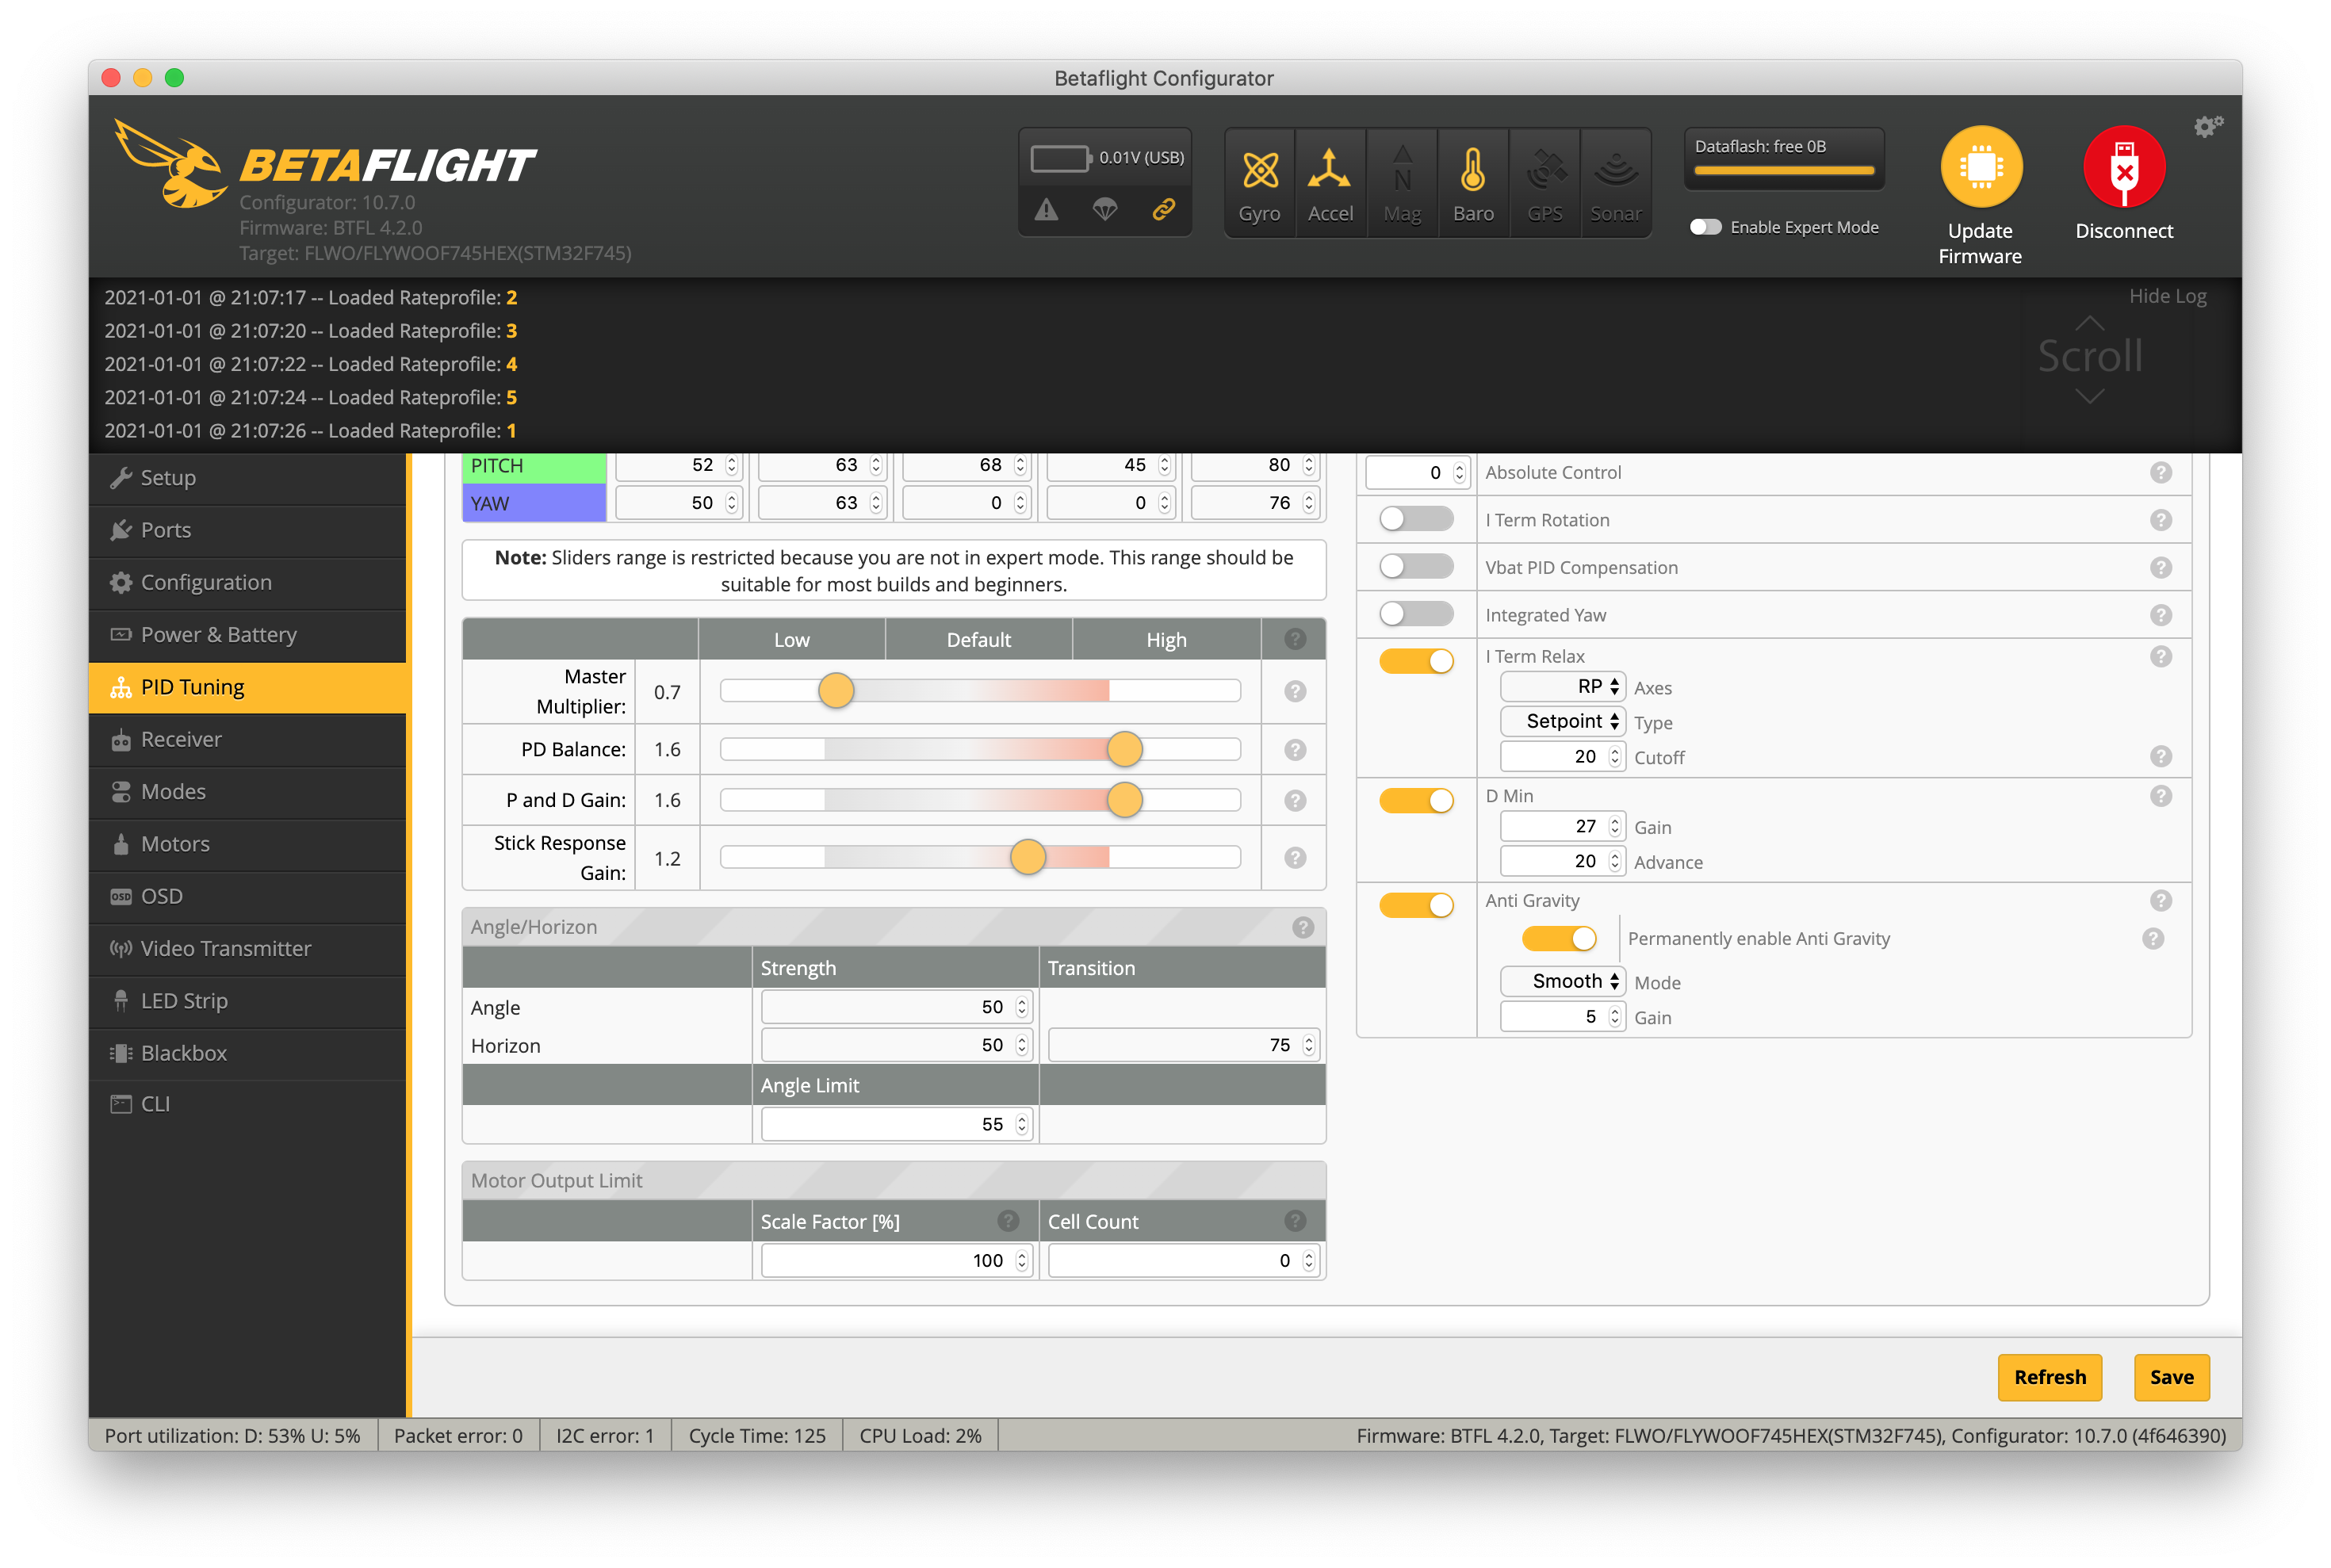Viewport: 2331px width, 1568px height.
Task: Open the I Term Relax Type dropdown
Action: pyautogui.click(x=1561, y=721)
